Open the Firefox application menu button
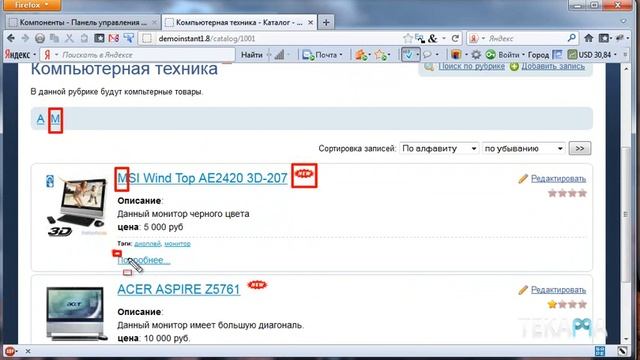The width and height of the screenshot is (640, 360). click(31, 5)
